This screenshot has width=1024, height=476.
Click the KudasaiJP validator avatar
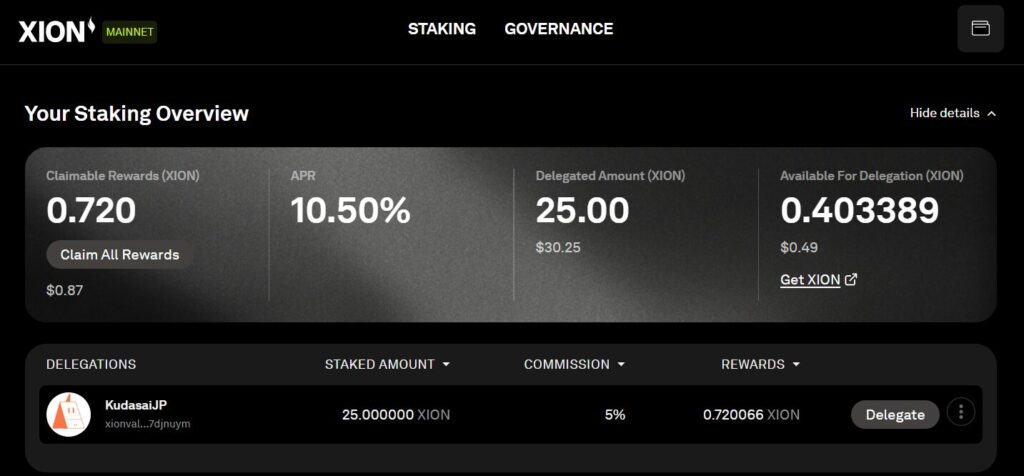[x=69, y=414]
